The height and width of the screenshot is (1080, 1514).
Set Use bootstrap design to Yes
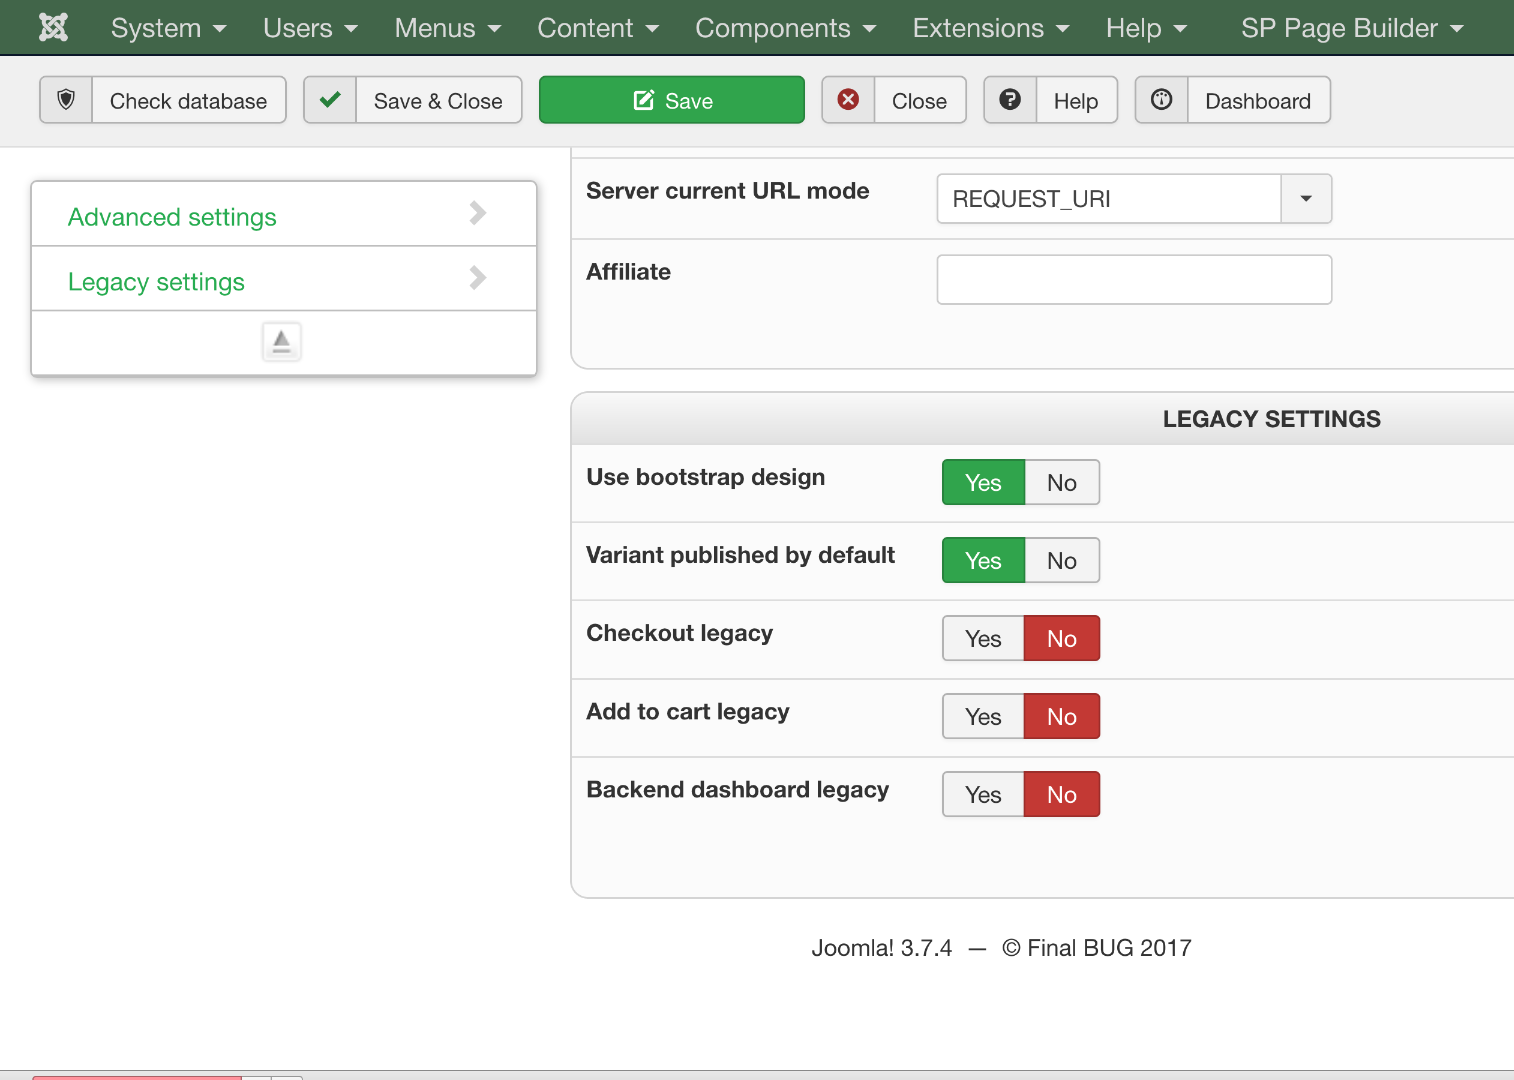click(984, 483)
